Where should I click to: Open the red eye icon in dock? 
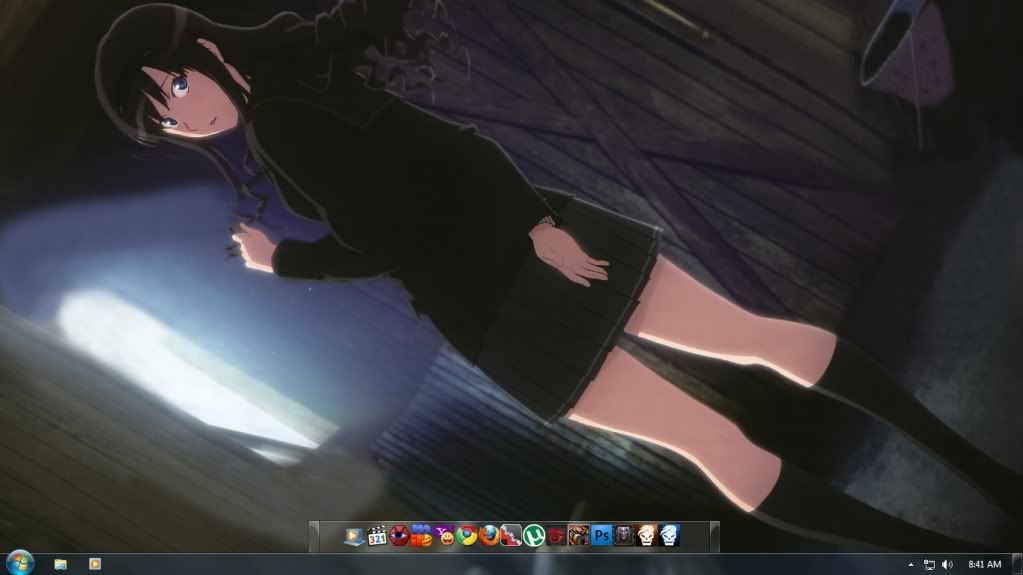pos(399,536)
